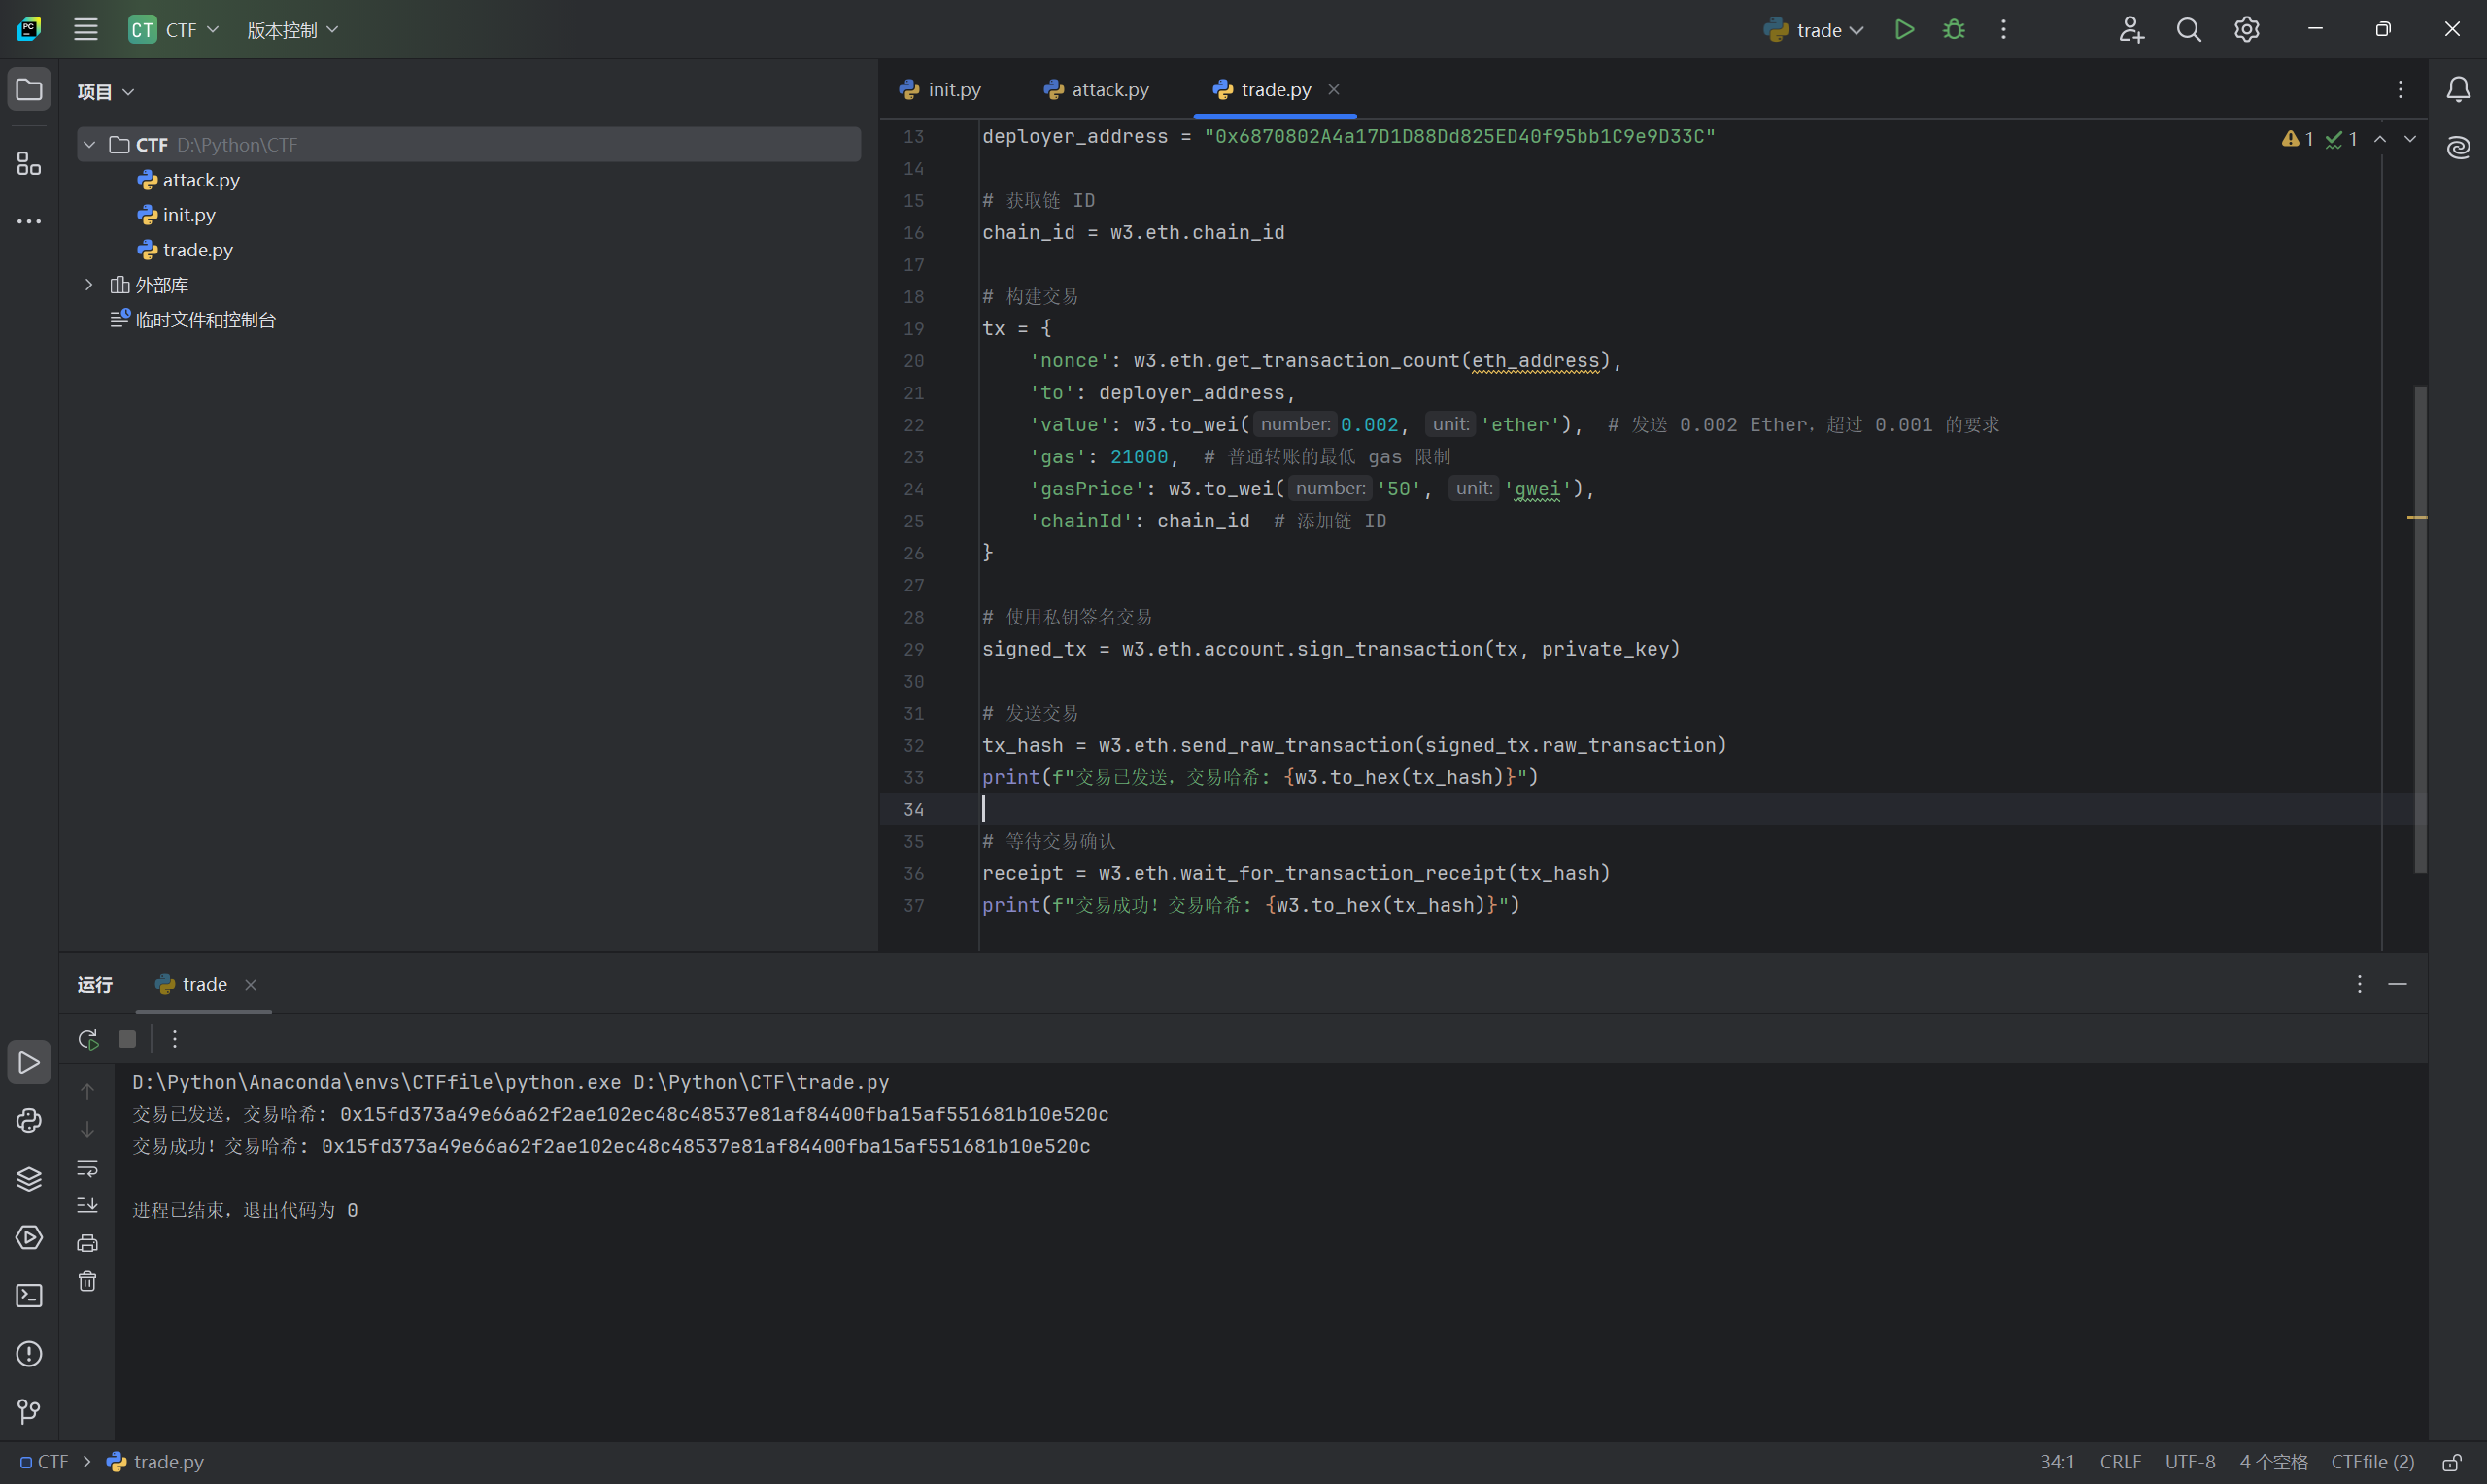Click the UTF-8 encoding in the status bar
2487x1484 pixels.
[2189, 1462]
